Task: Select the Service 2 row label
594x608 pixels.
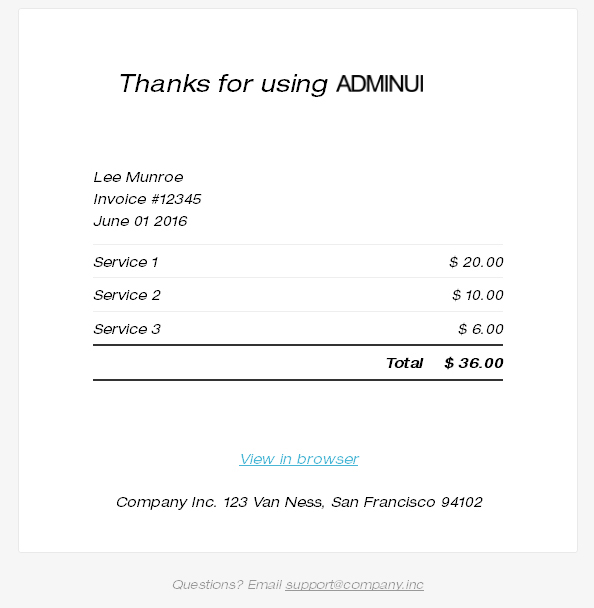Action: point(127,295)
